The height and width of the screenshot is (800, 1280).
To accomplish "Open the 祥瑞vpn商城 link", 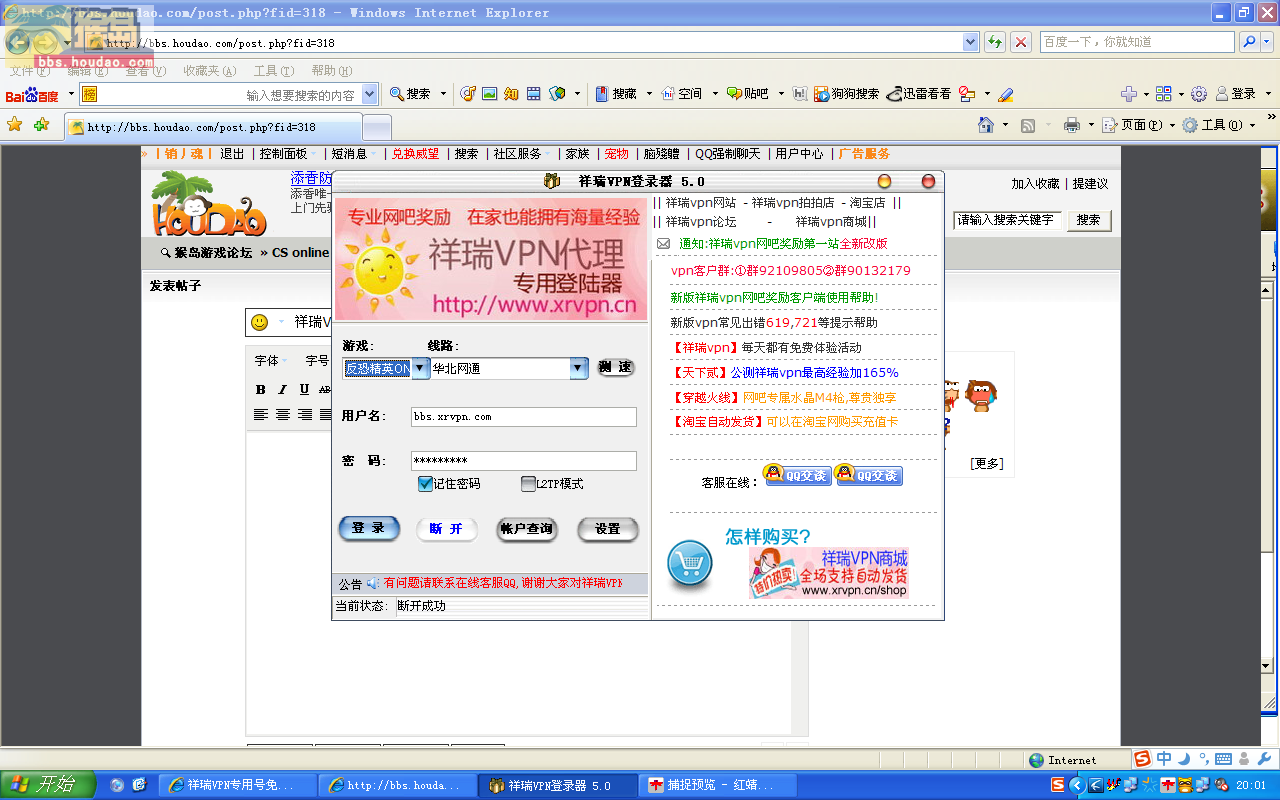I will 831,222.
